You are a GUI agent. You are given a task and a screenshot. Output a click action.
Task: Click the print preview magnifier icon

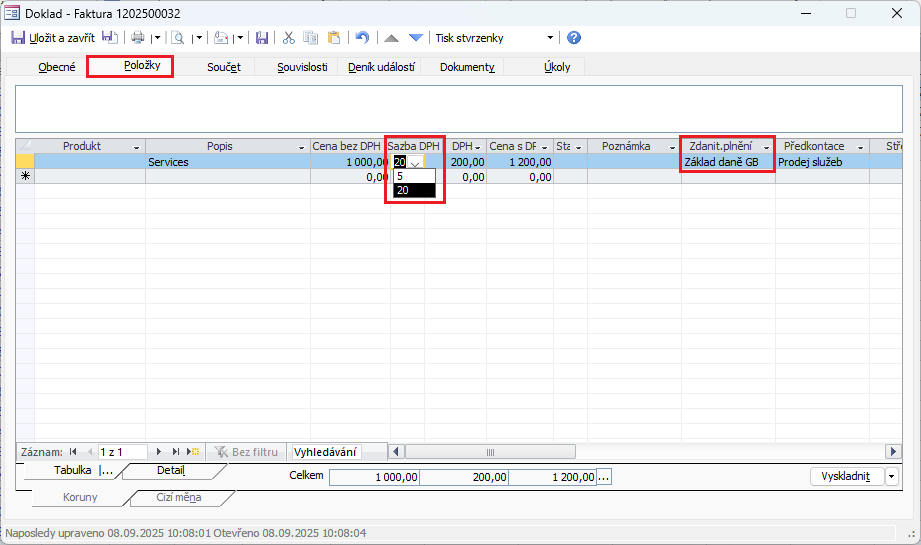tap(177, 38)
